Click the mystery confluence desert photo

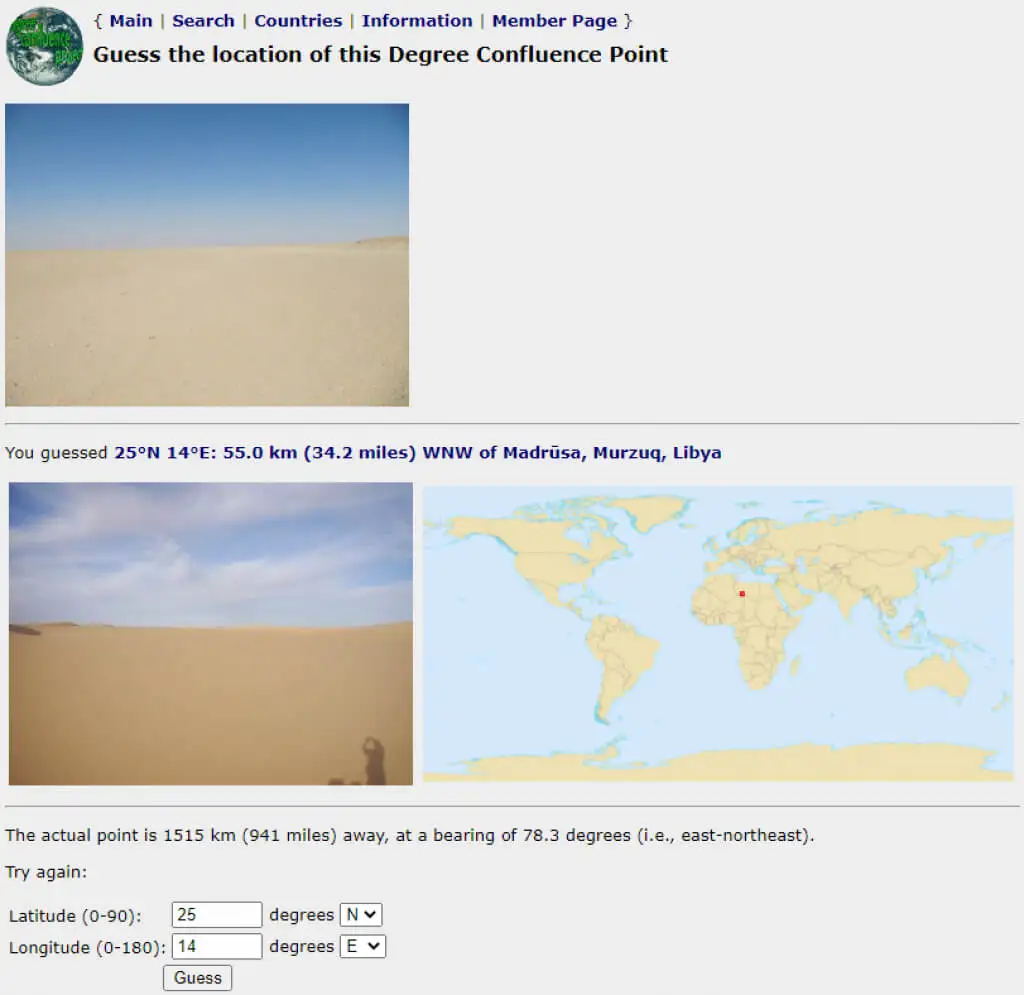[x=207, y=255]
